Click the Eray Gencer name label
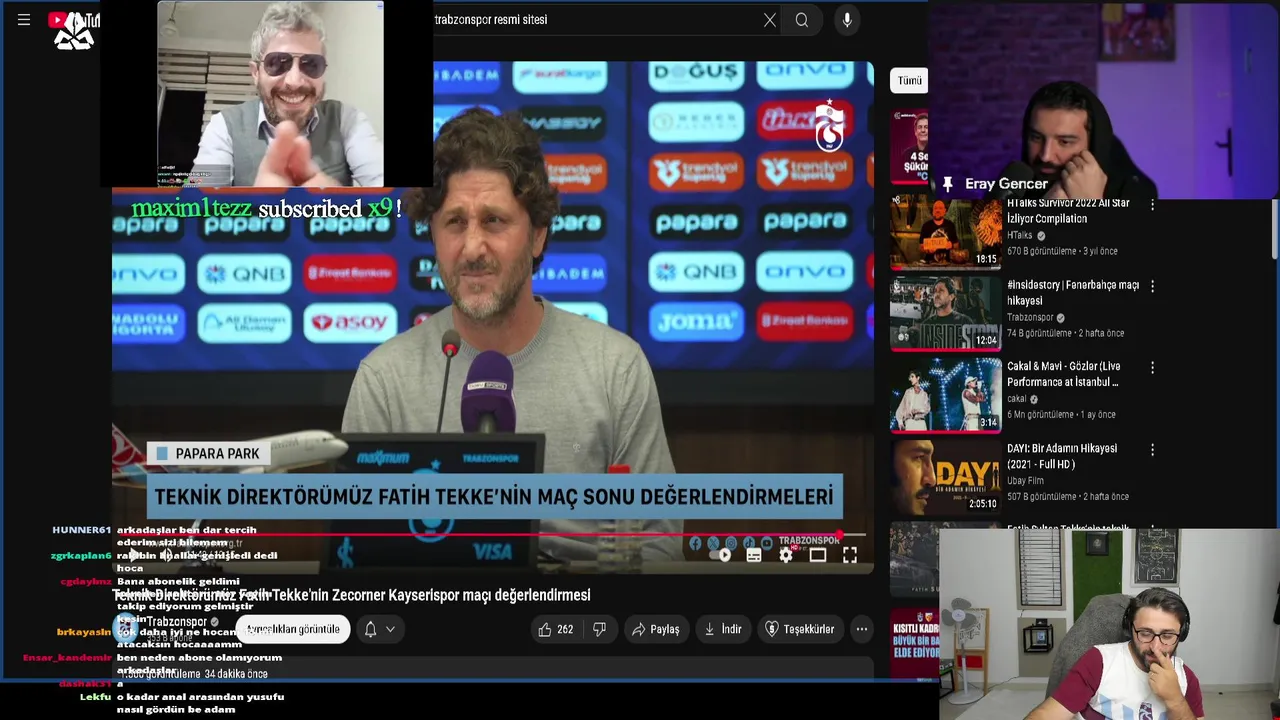The image size is (1280, 720). coord(1006,184)
